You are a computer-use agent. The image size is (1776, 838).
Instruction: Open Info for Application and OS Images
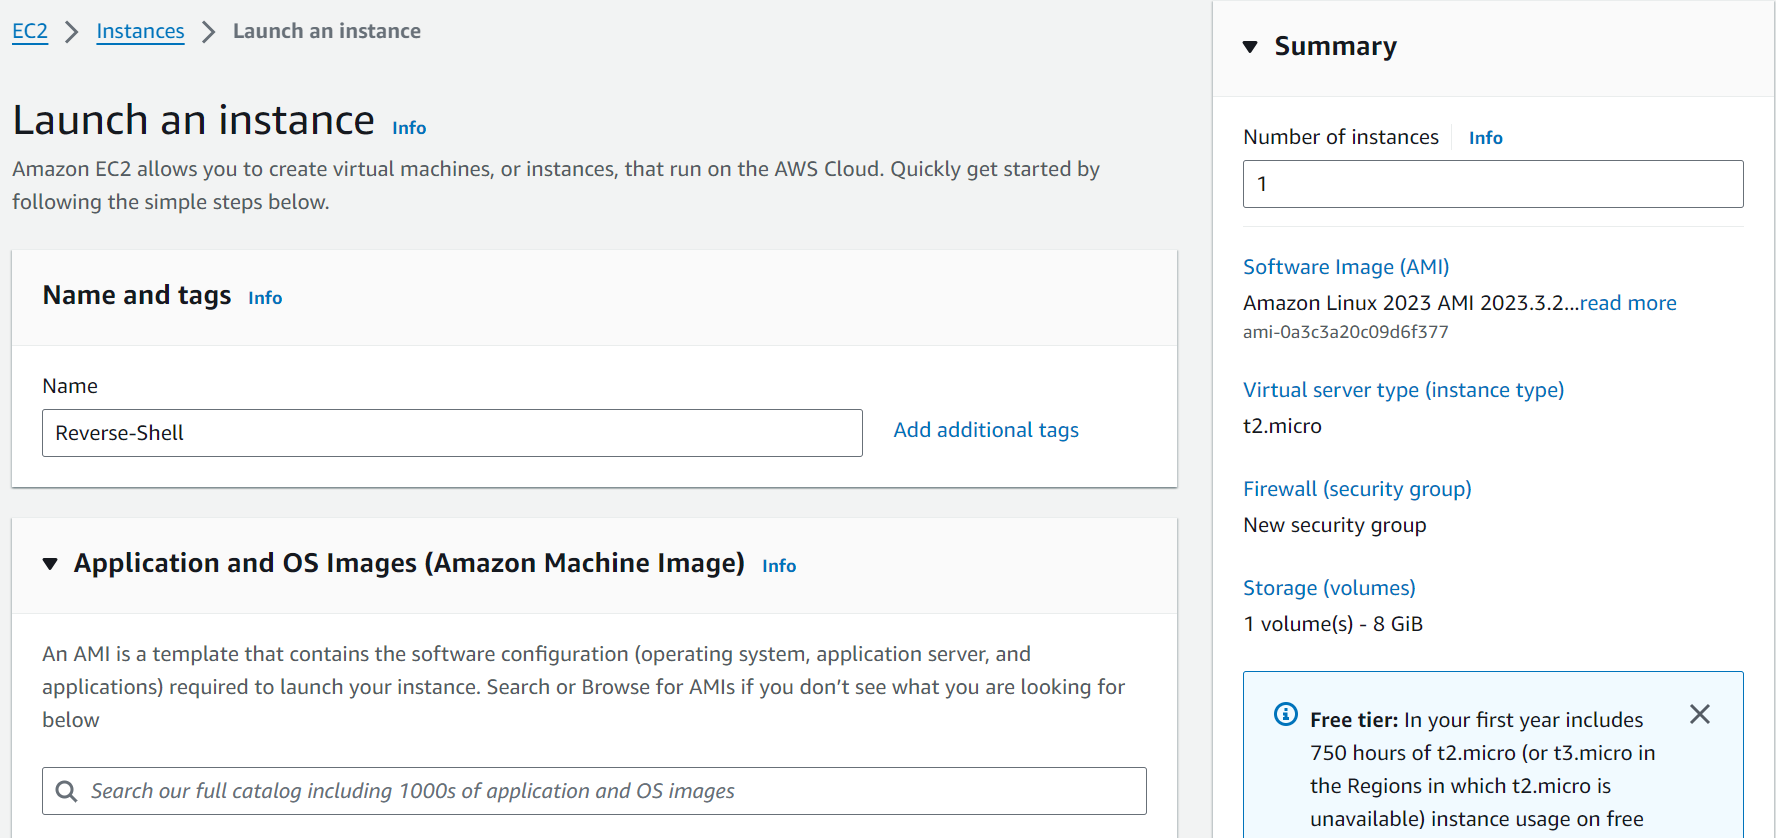(x=779, y=566)
